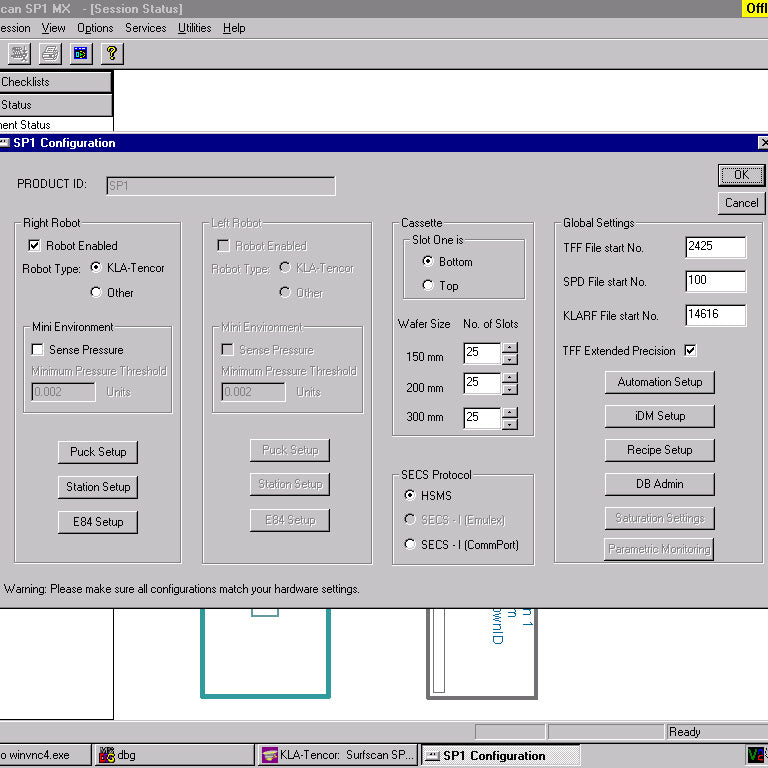Open the Status side panel tab

click(x=55, y=105)
